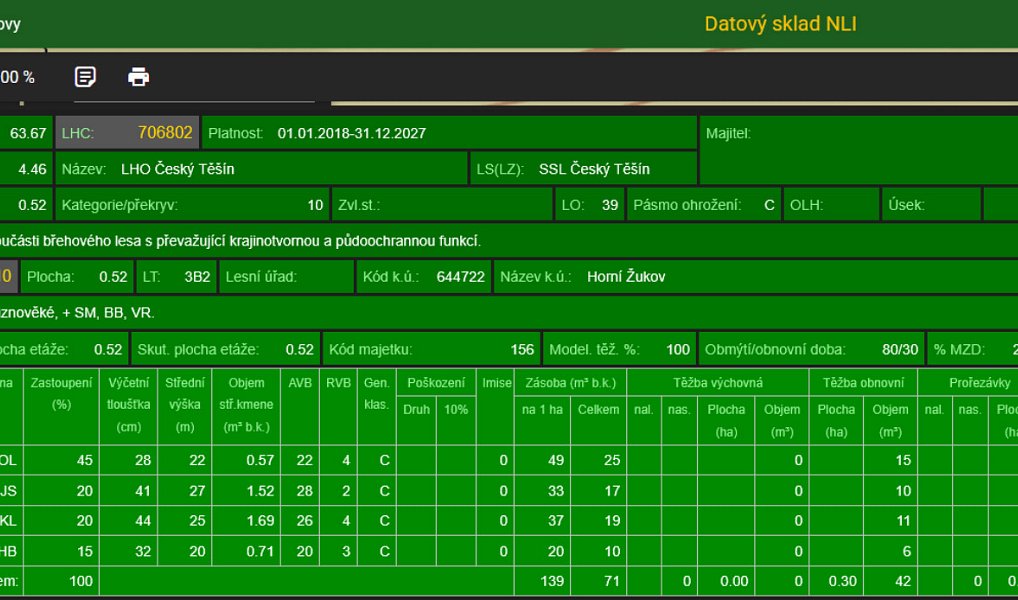The image size is (1018, 600).
Task: Click the Model. těž. % field
Action: click(619, 349)
